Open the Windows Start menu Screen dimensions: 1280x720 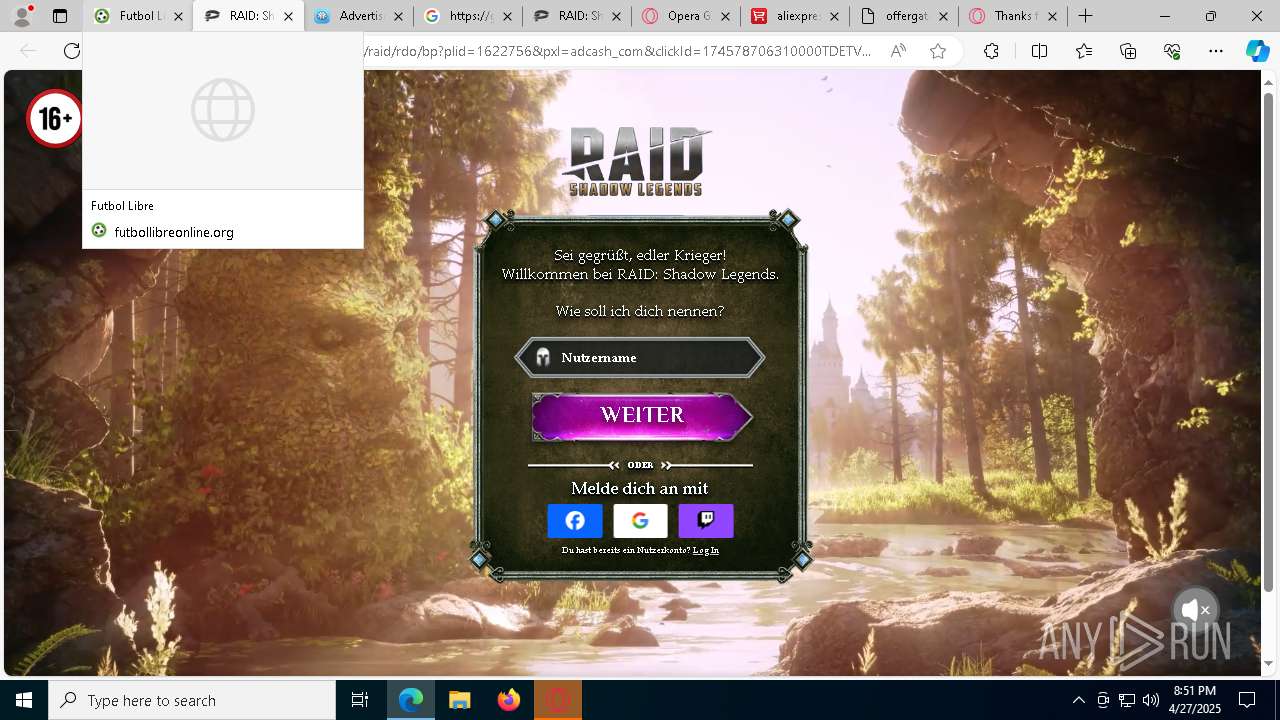tap(24, 700)
